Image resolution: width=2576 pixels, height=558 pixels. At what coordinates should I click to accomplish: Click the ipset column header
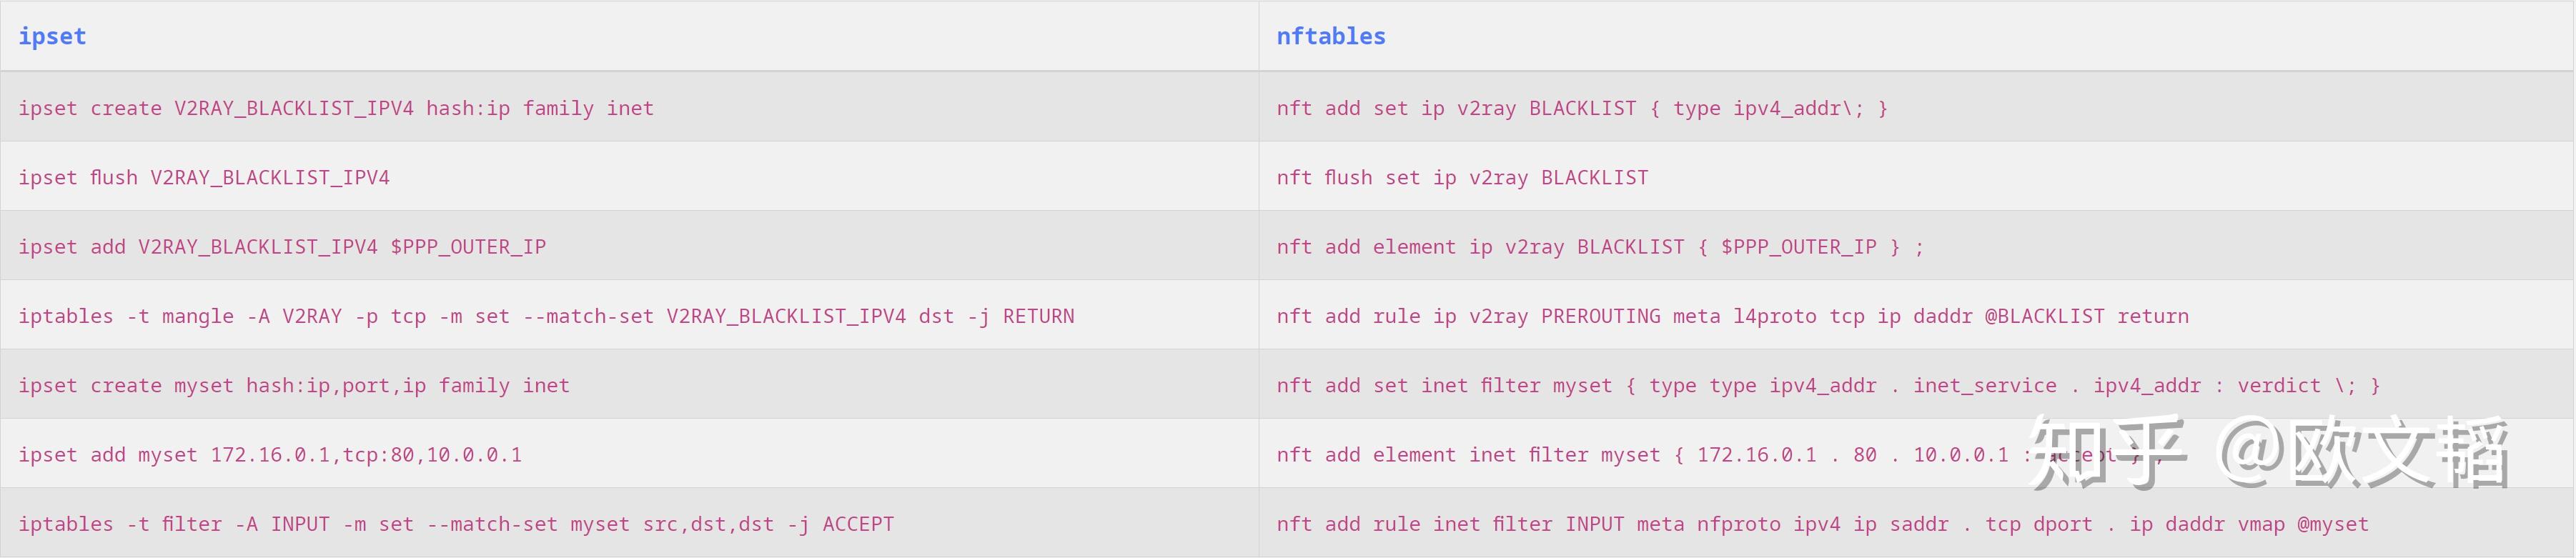tap(52, 37)
